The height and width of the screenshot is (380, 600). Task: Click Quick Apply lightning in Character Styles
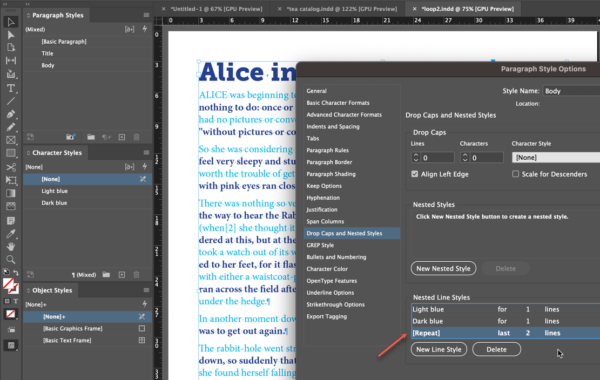(145, 166)
